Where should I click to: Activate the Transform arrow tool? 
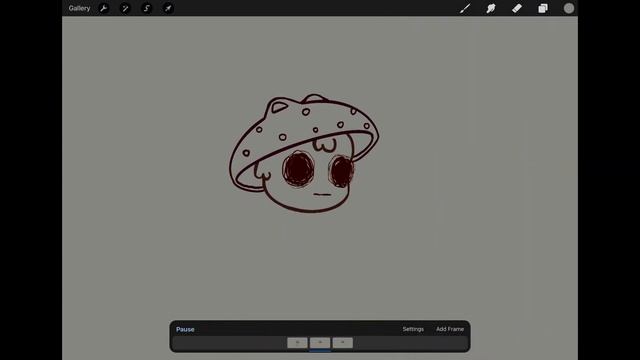coord(168,8)
